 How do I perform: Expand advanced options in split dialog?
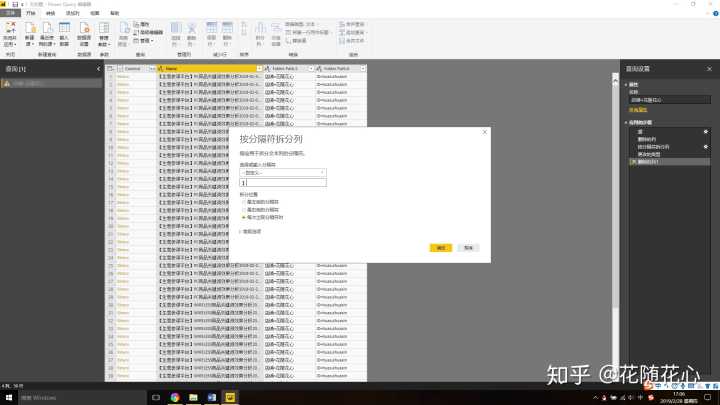coord(251,231)
